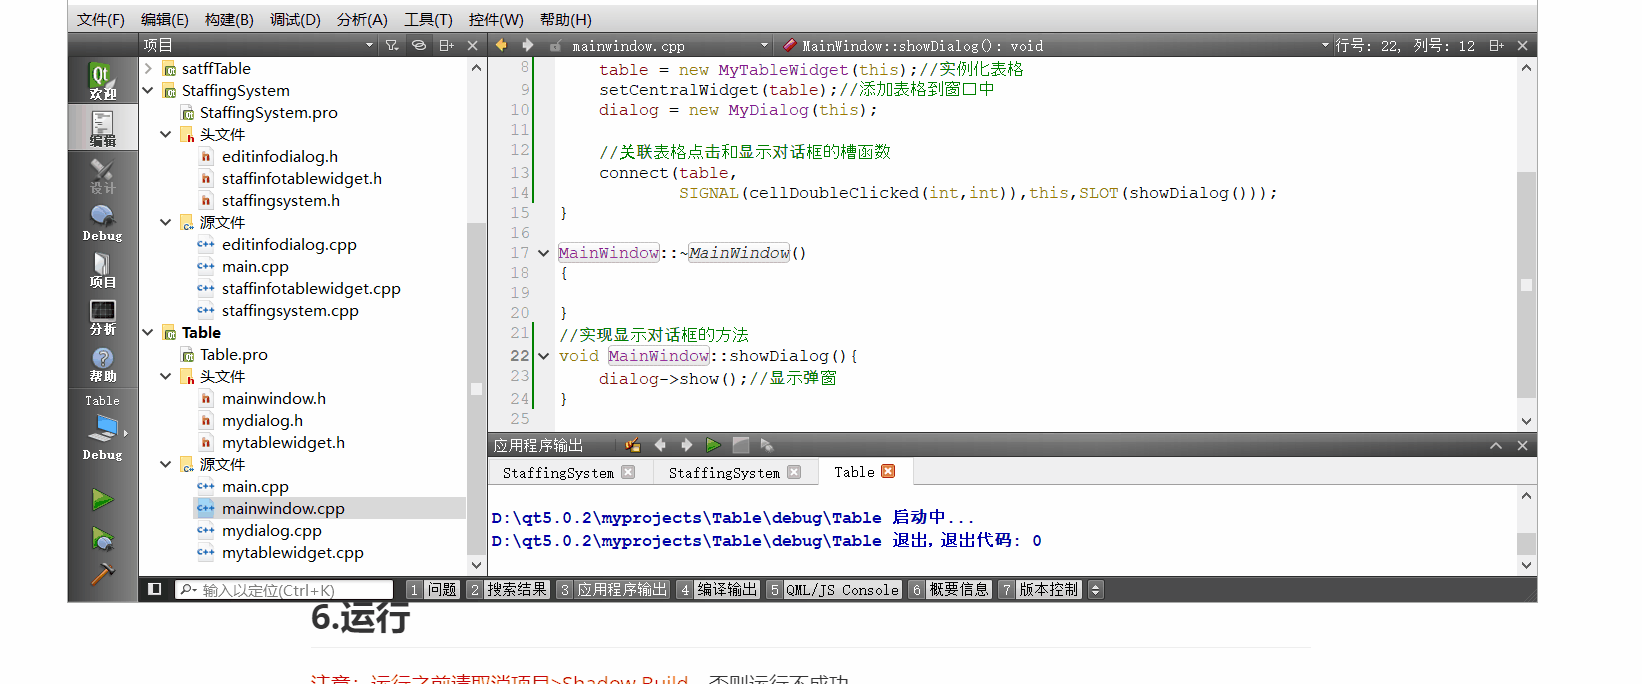Image resolution: width=1642 pixels, height=684 pixels.
Task: Collapse the Table project node
Action: point(148,332)
